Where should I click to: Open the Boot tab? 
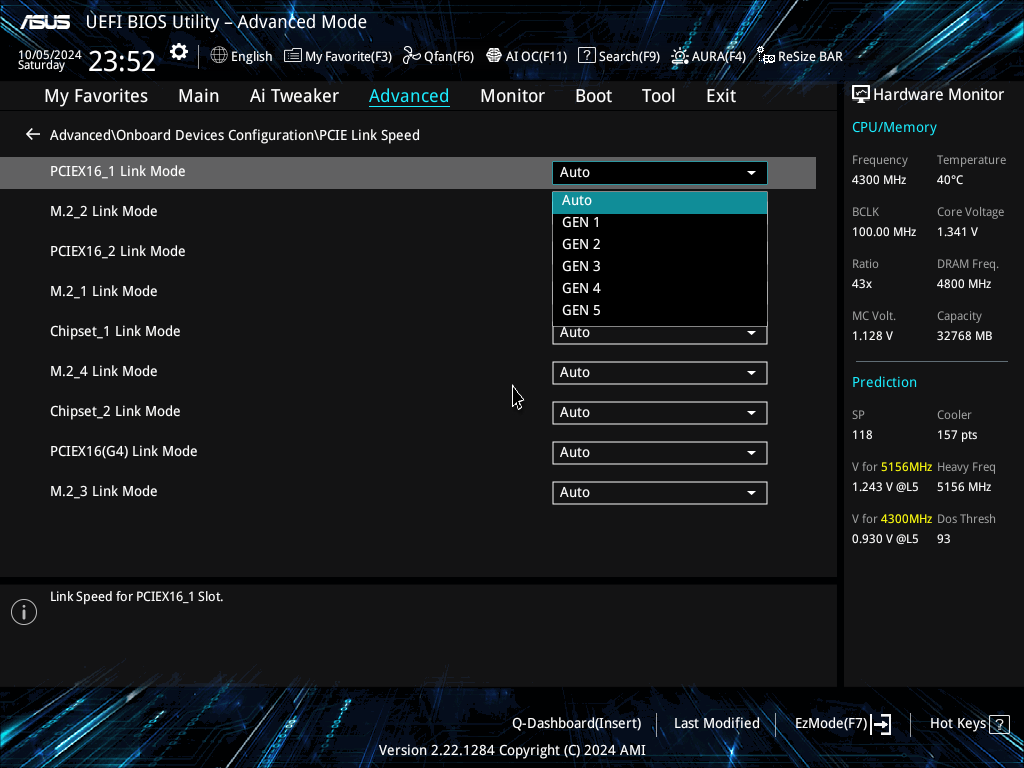[593, 96]
